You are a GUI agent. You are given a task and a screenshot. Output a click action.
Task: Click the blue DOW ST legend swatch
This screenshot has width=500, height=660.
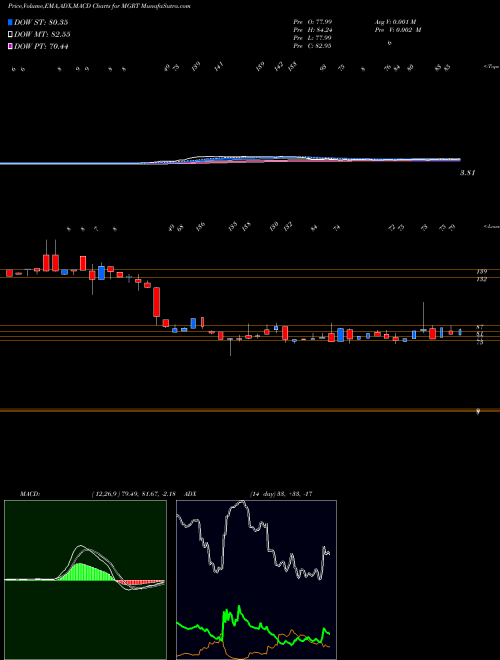point(11,22)
